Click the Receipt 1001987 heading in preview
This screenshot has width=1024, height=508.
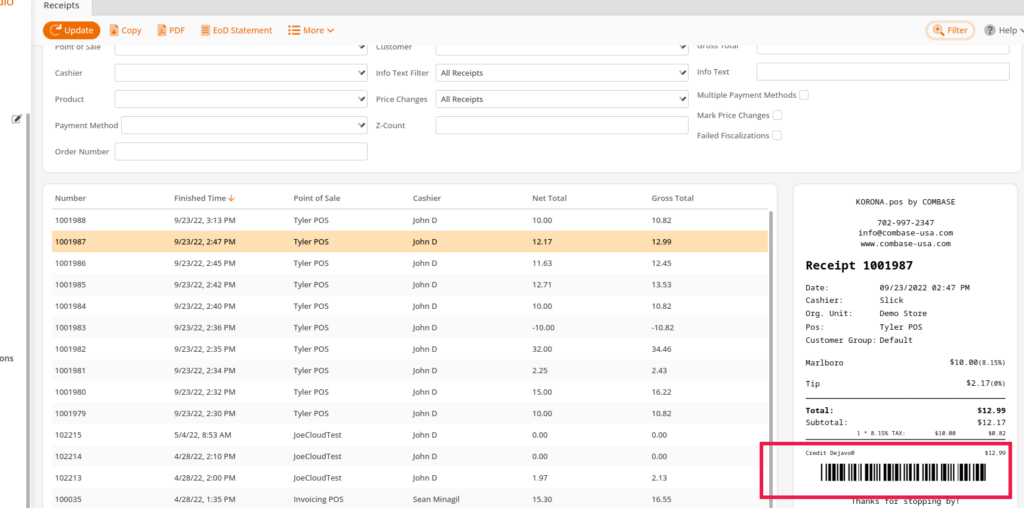click(859, 266)
